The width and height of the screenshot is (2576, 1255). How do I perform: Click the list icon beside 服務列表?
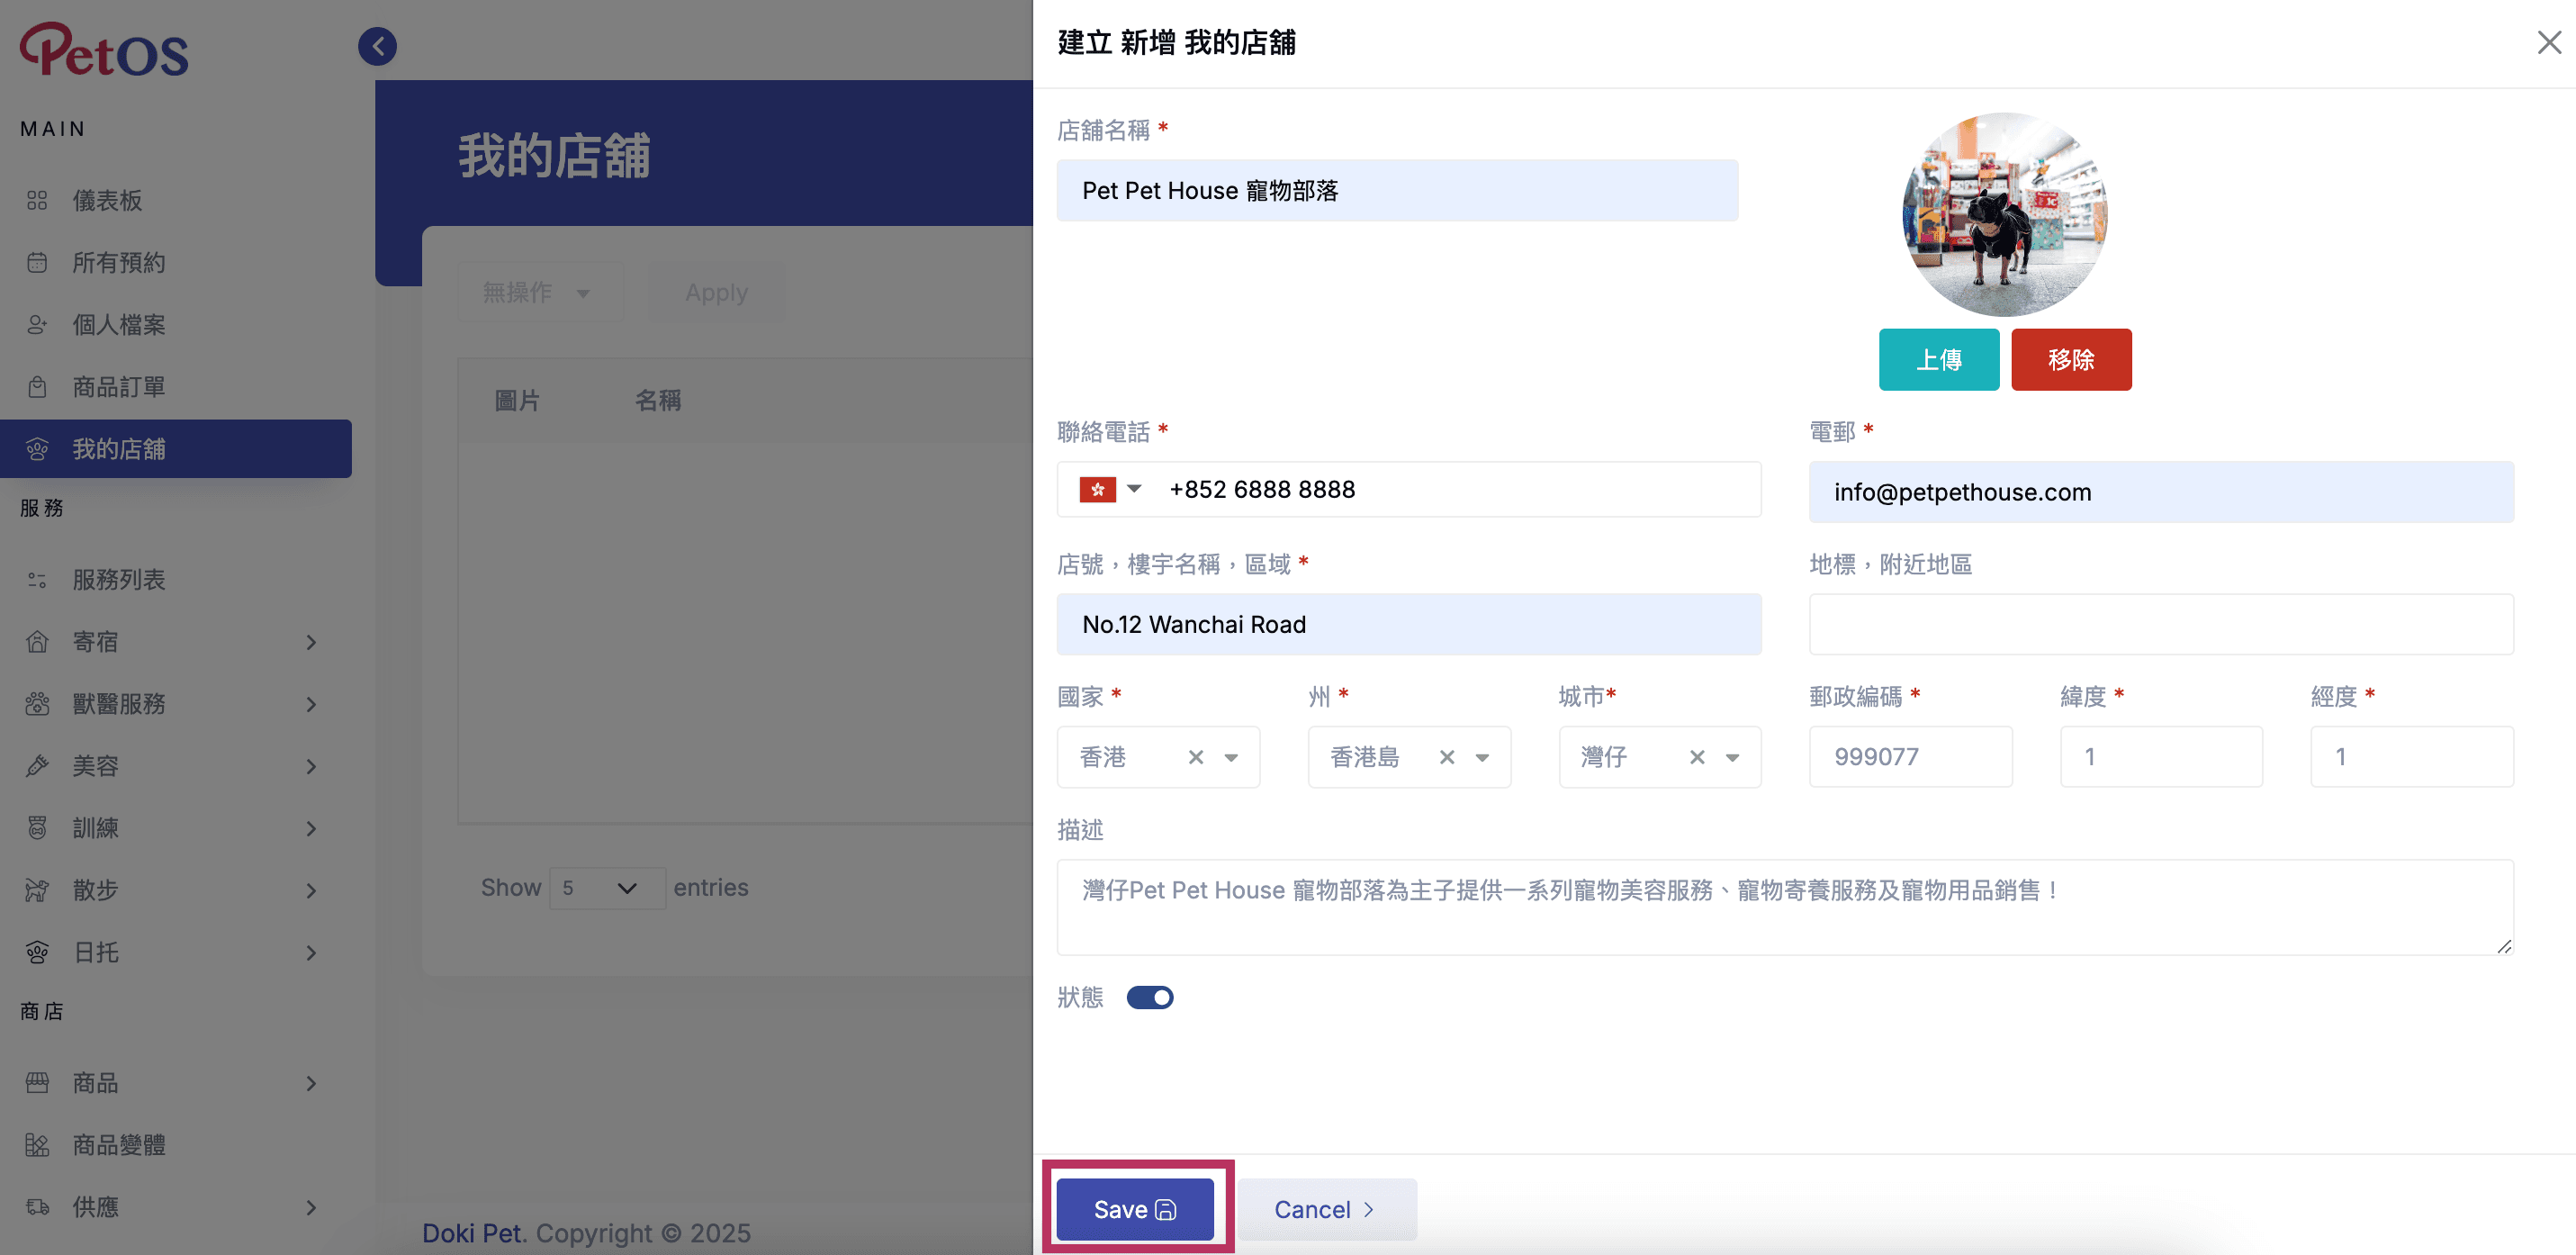coord(37,580)
